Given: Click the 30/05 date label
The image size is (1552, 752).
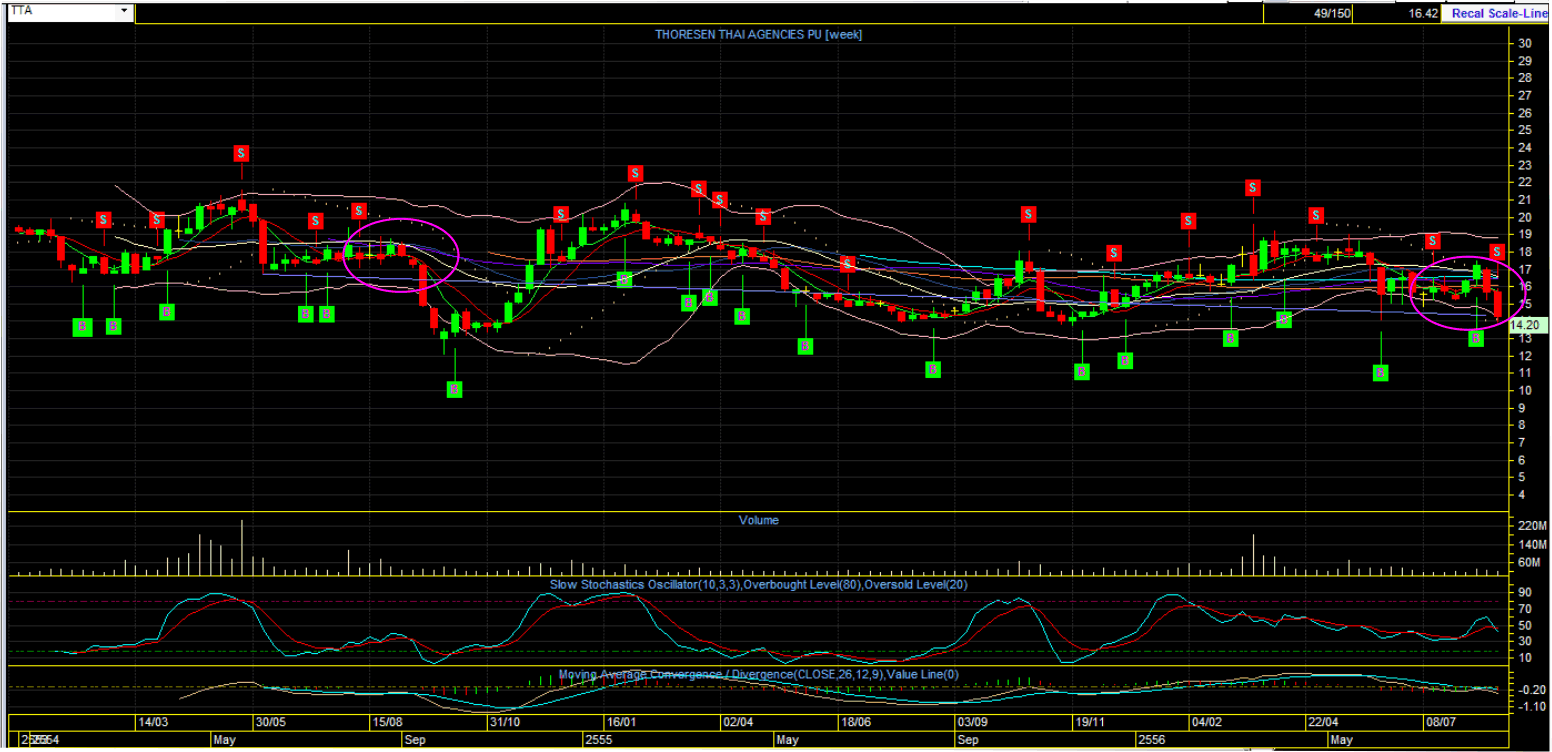Looking at the screenshot, I should click(270, 722).
